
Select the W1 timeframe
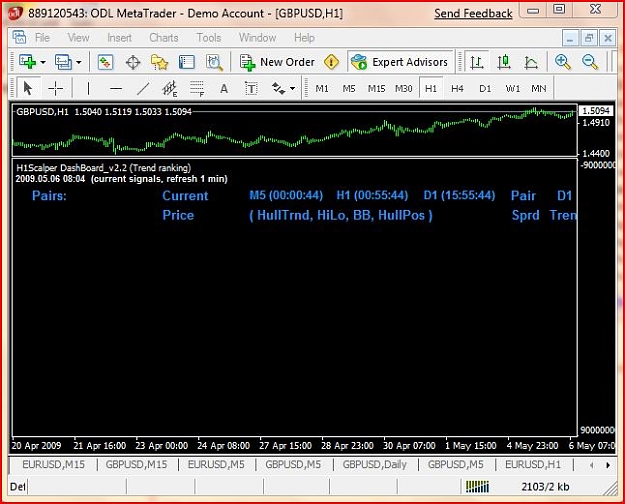pos(513,89)
